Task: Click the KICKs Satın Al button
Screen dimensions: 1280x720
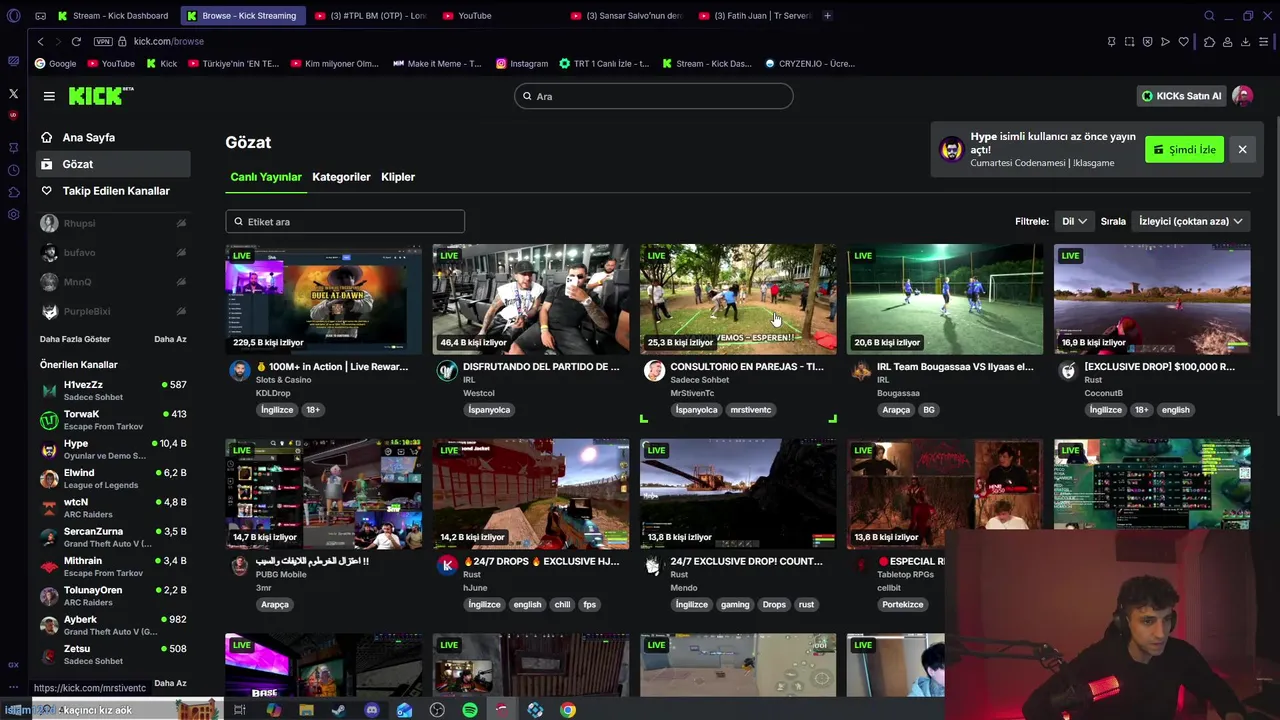Action: tap(1182, 96)
